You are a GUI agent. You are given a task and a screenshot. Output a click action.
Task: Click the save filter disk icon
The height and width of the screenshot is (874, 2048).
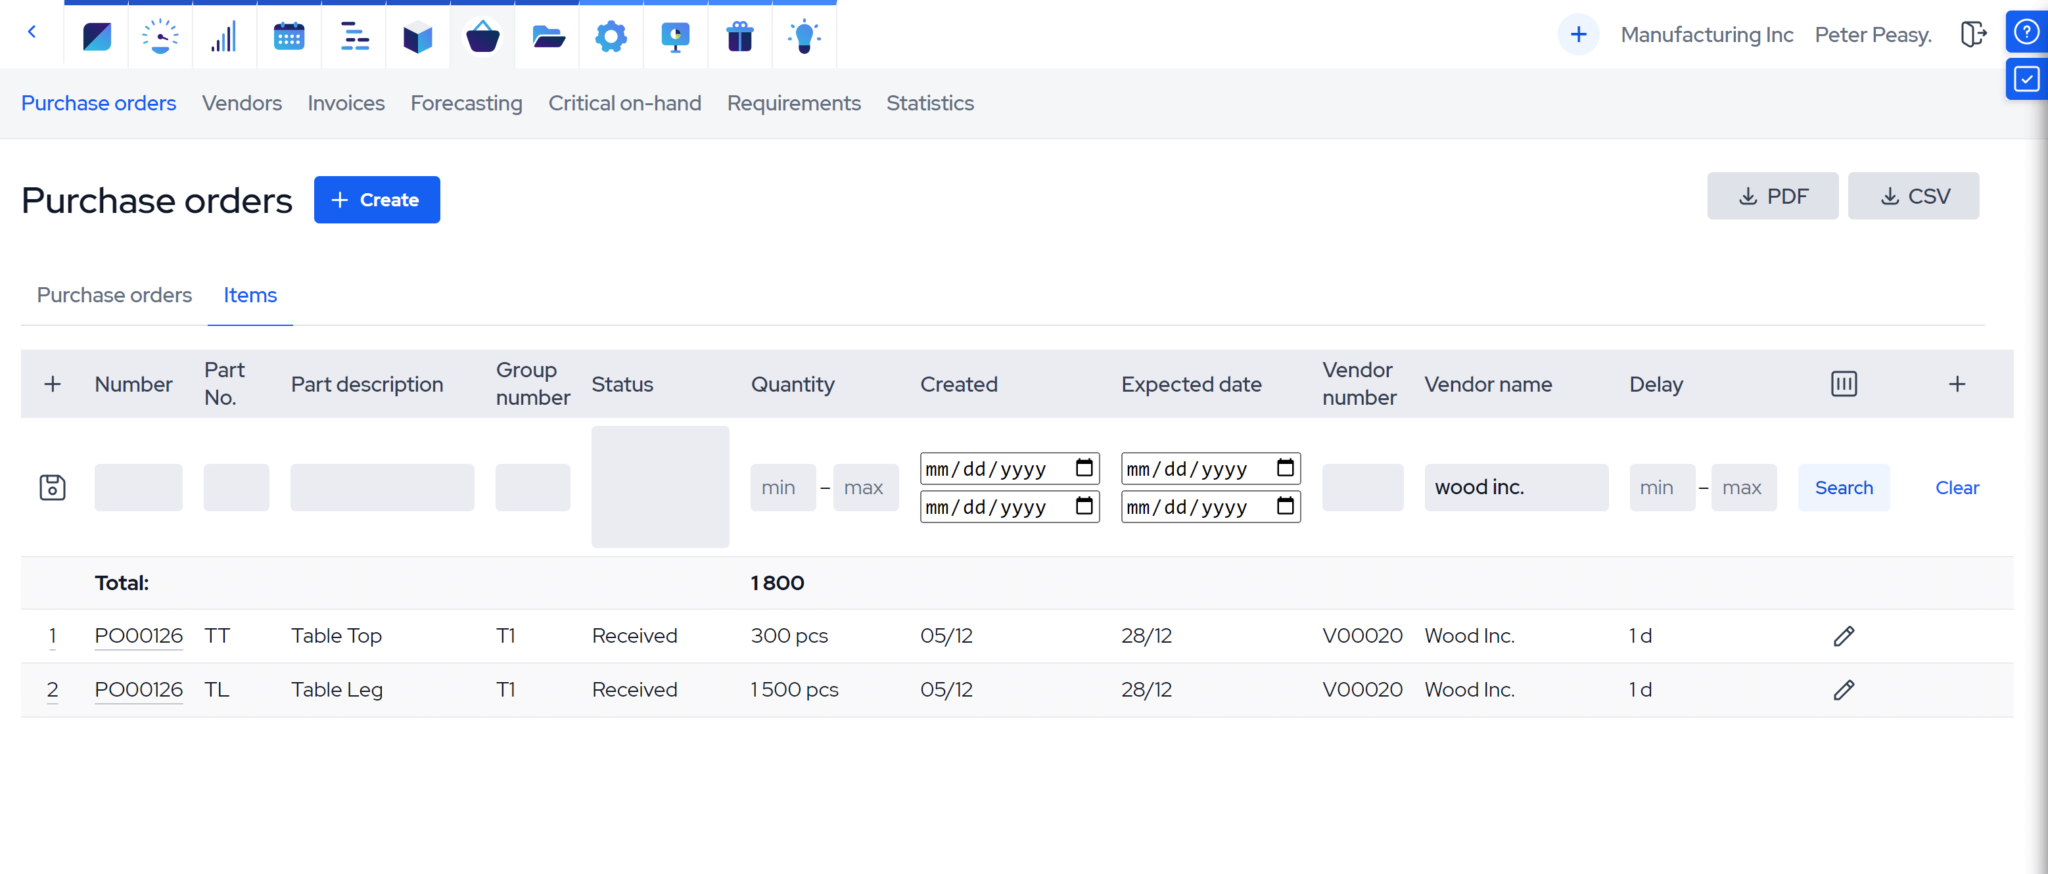click(53, 488)
